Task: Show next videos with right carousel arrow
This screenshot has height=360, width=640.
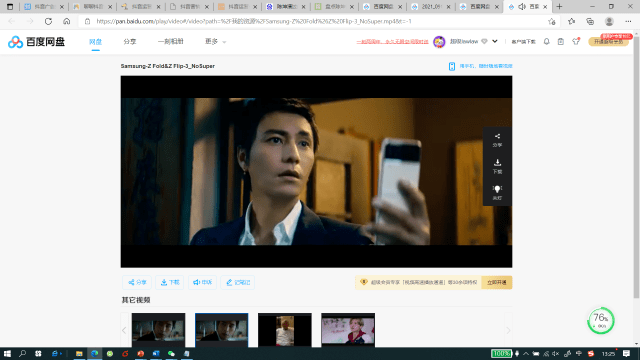Action: tap(508, 330)
